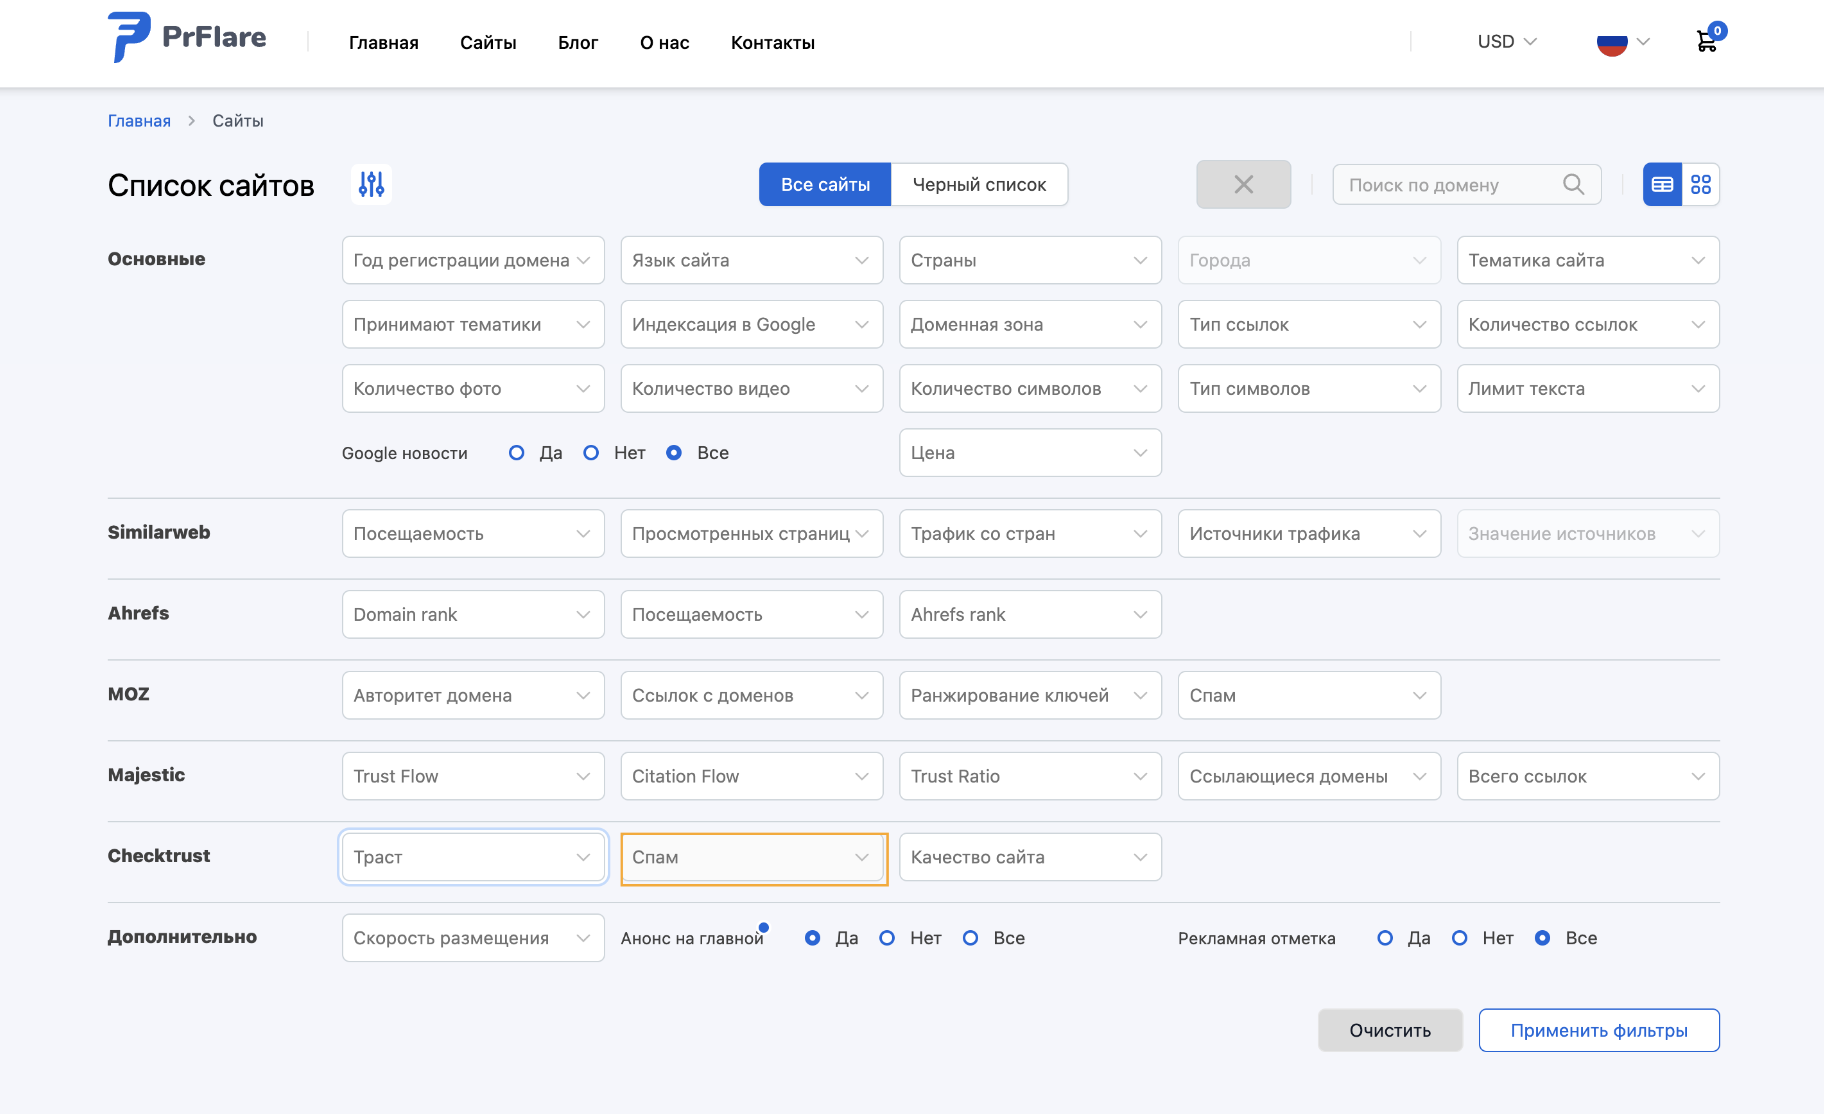Expand the Качество сайта dropdown
Image resolution: width=1824 pixels, height=1114 pixels.
tap(1030, 857)
